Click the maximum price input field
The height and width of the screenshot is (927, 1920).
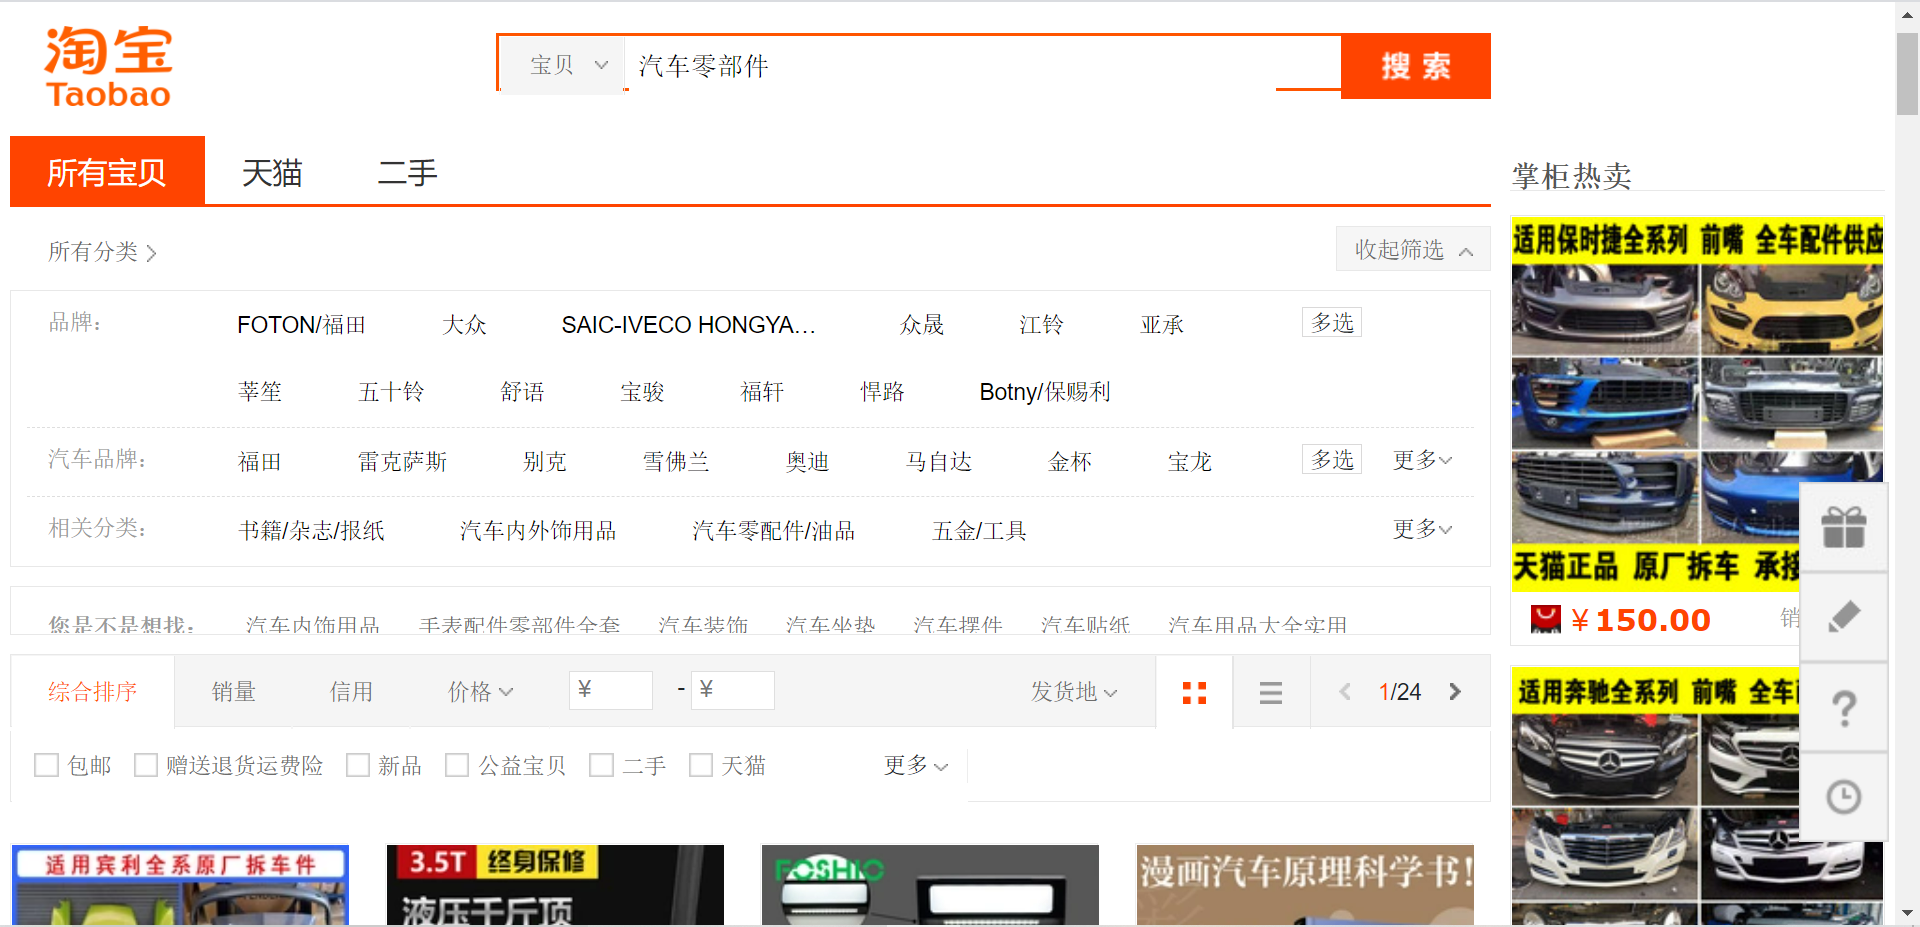(733, 690)
